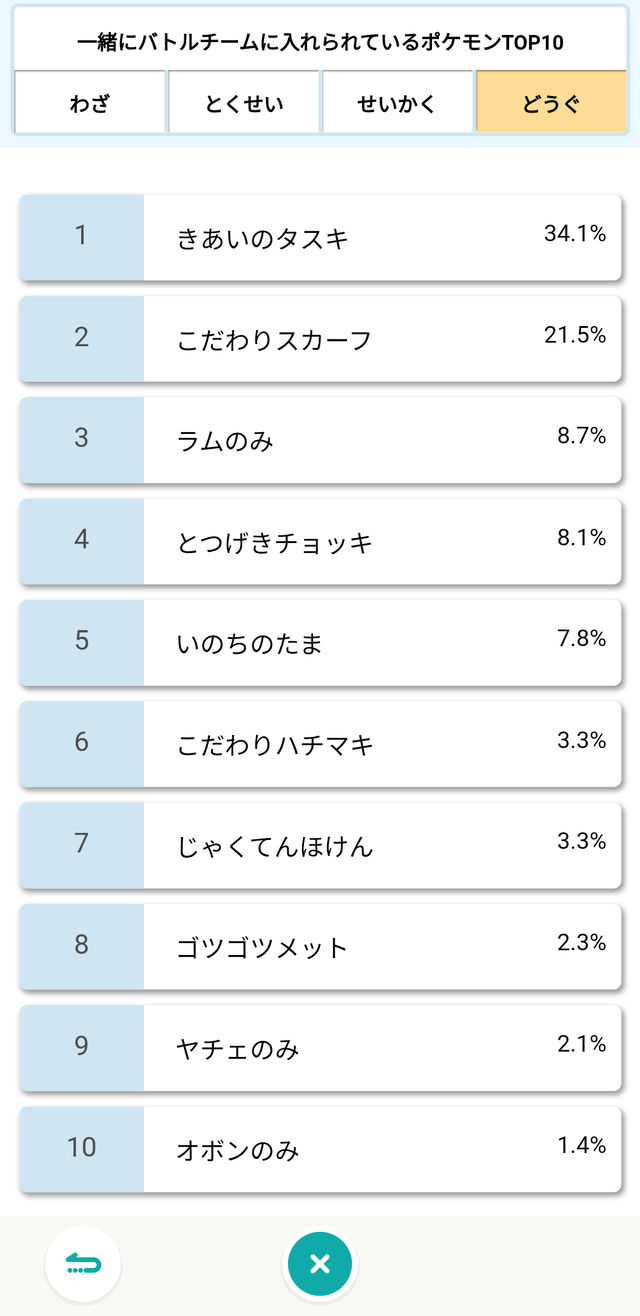Tap the rank number 10 cell
640x1316 pixels.
(x=81, y=1150)
